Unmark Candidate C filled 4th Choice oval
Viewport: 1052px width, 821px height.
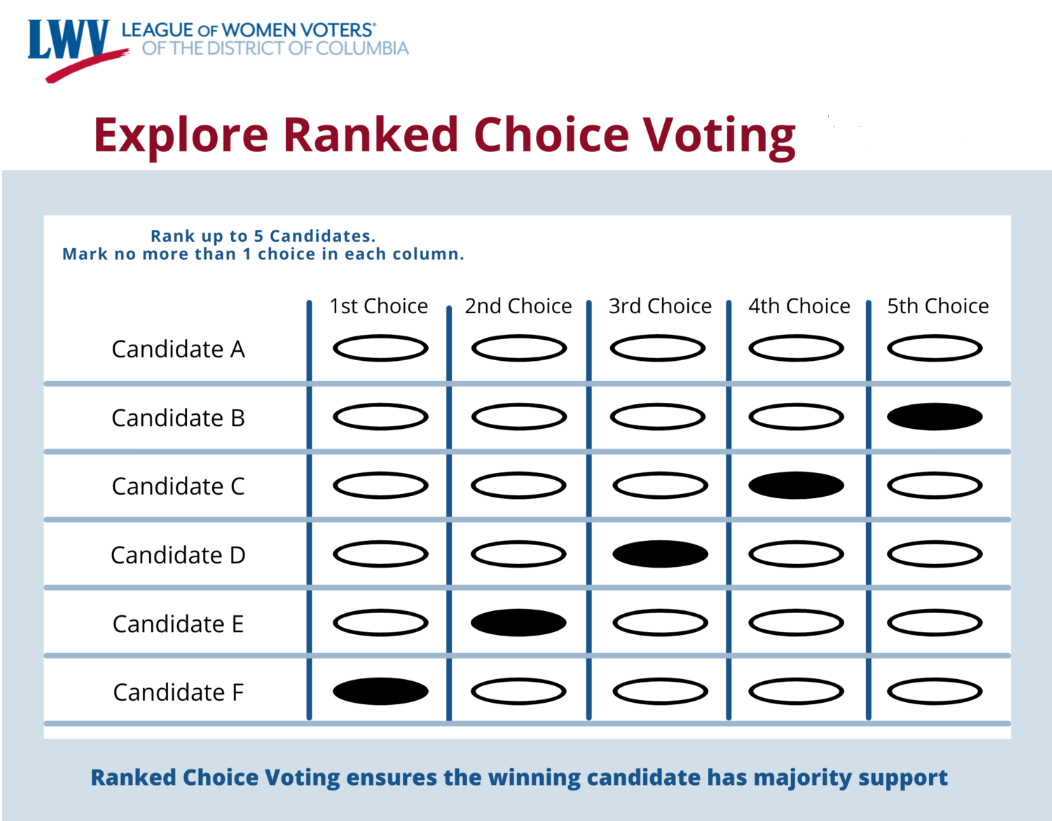796,485
